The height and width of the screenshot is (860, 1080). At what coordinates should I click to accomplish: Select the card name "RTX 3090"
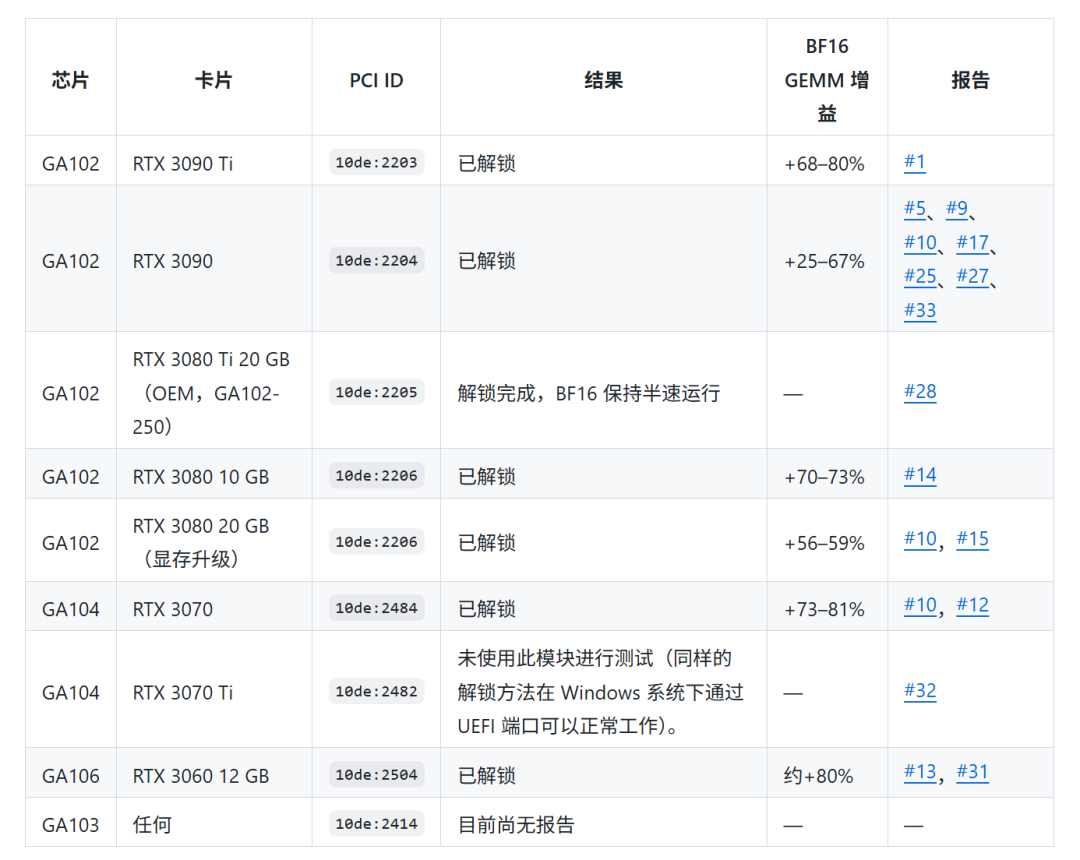pyautogui.click(x=173, y=261)
